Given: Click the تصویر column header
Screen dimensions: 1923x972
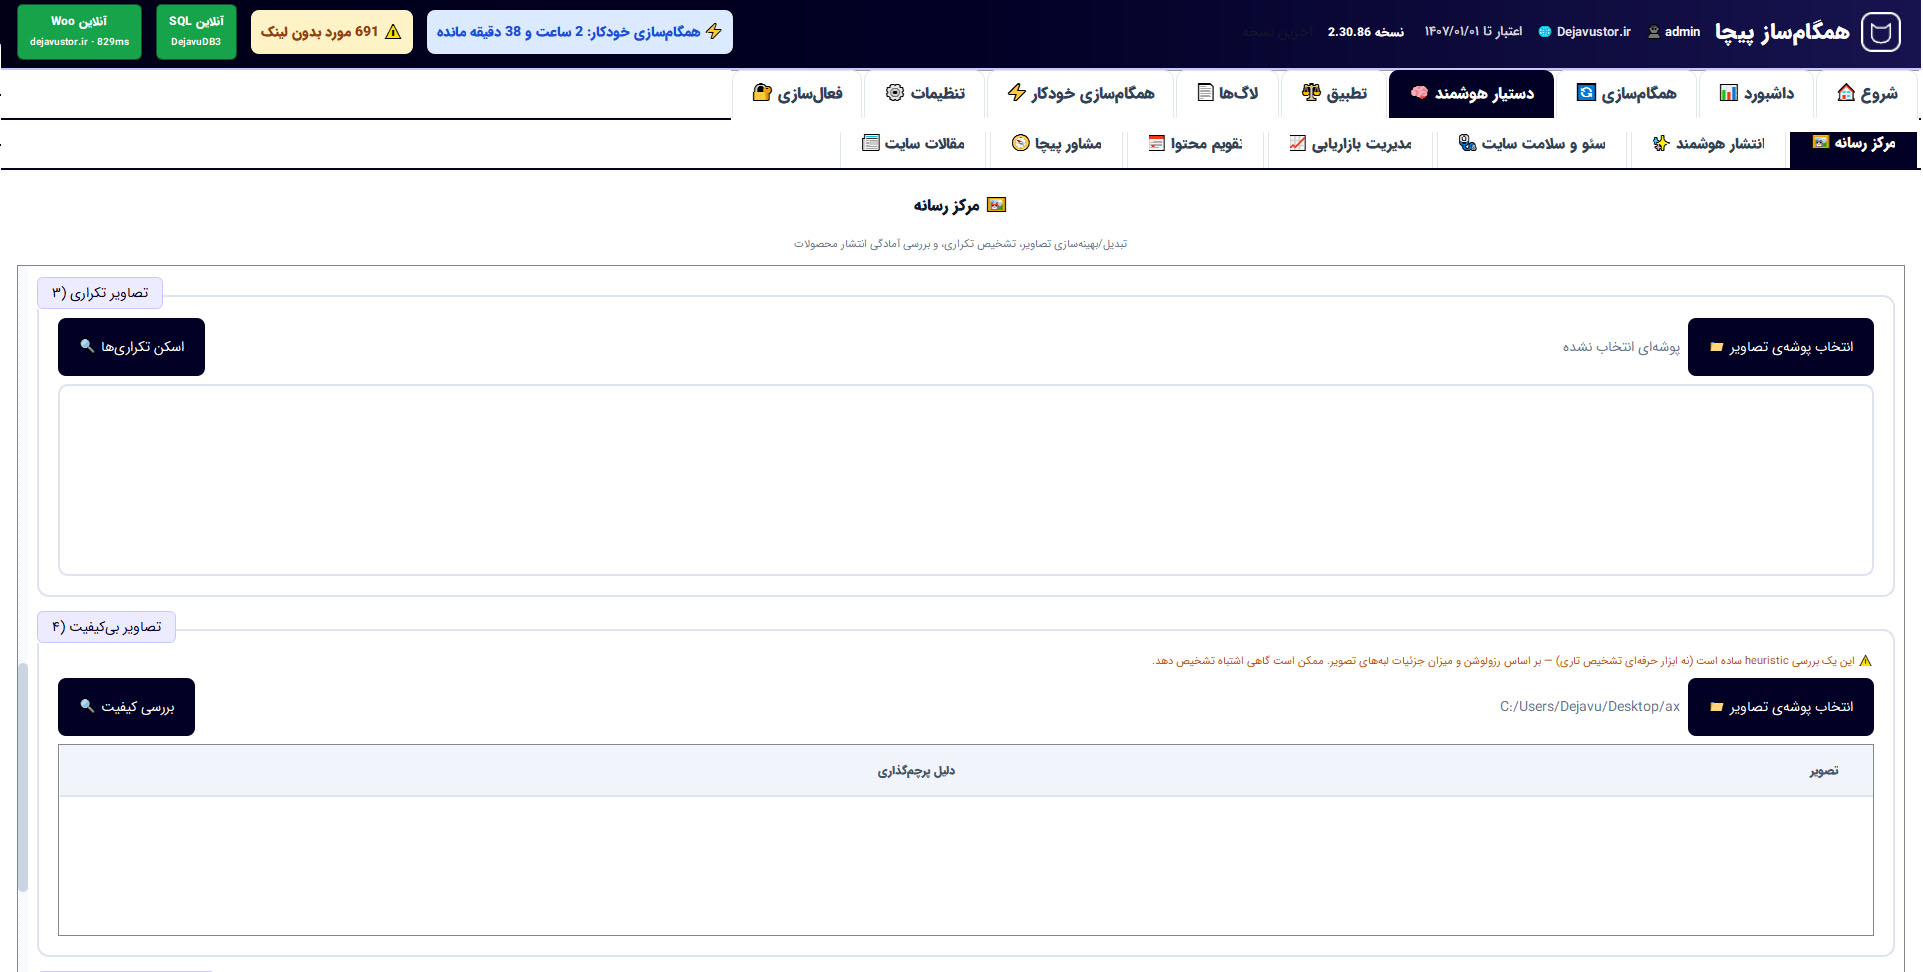Looking at the screenshot, I should click(1823, 771).
